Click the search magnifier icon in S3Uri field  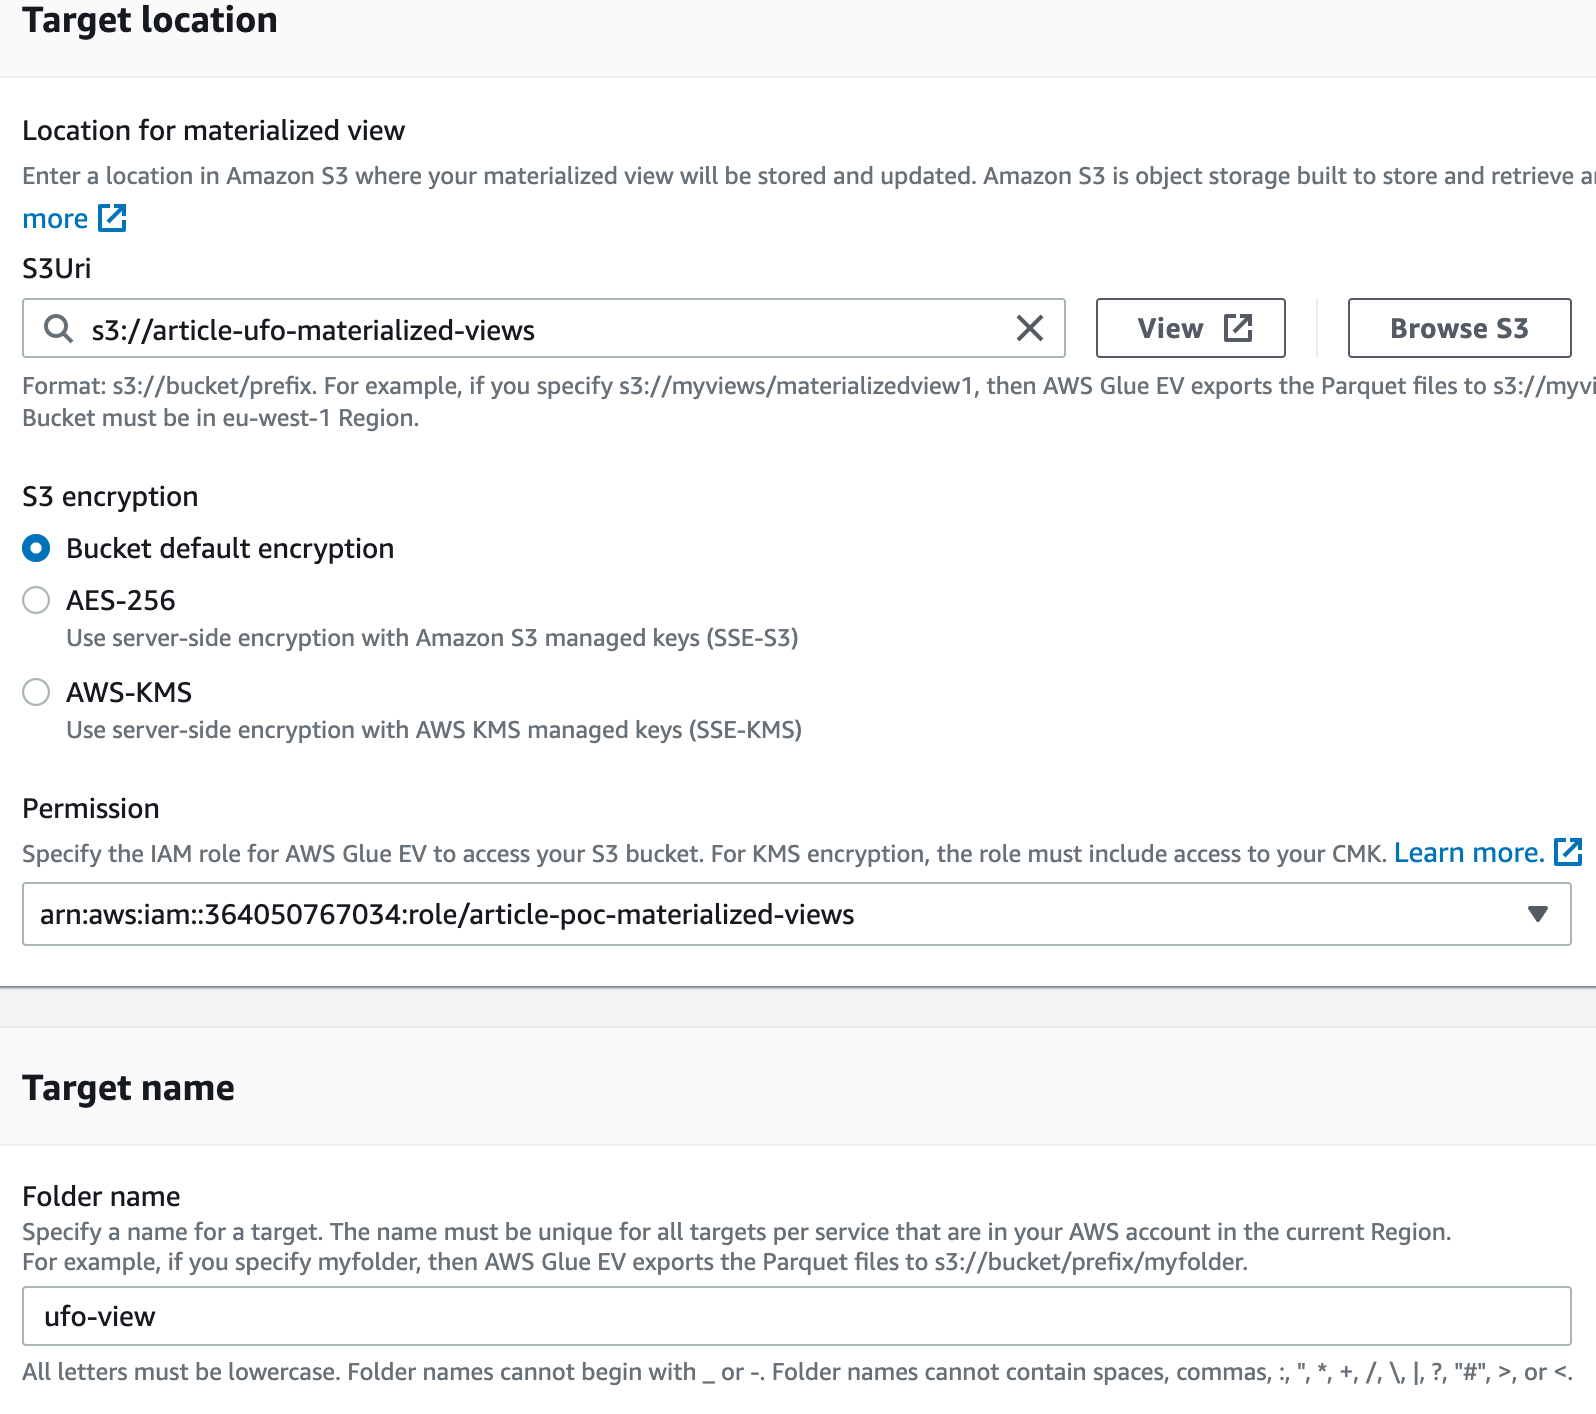57,328
